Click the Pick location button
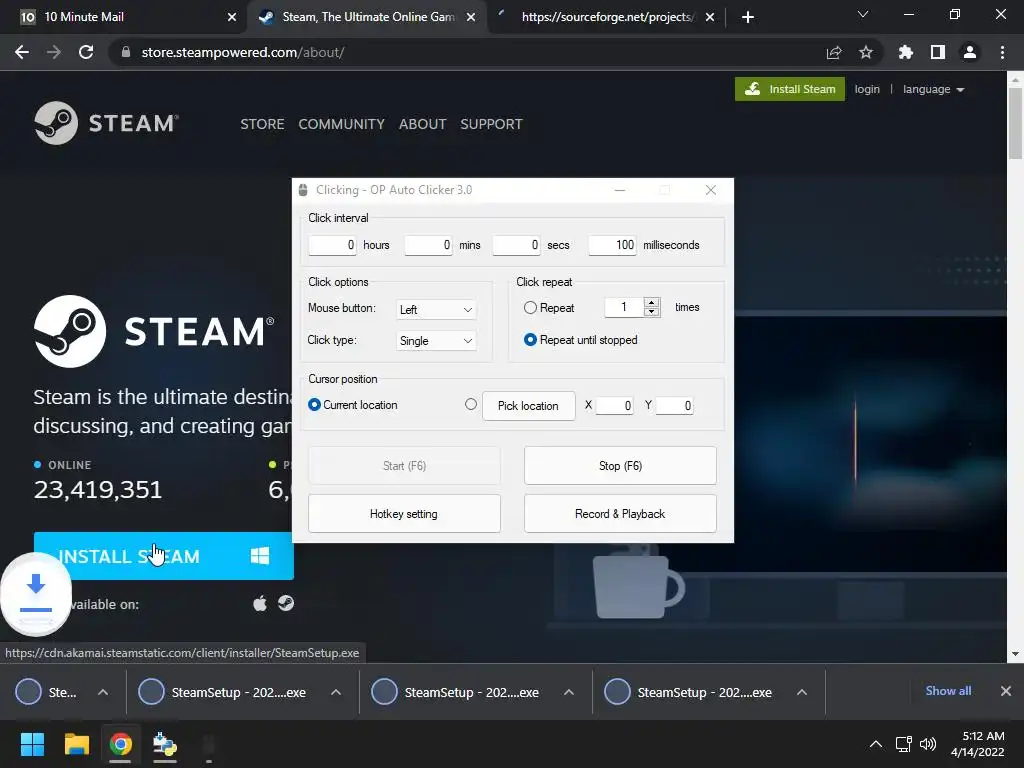This screenshot has height=768, width=1024. (528, 406)
